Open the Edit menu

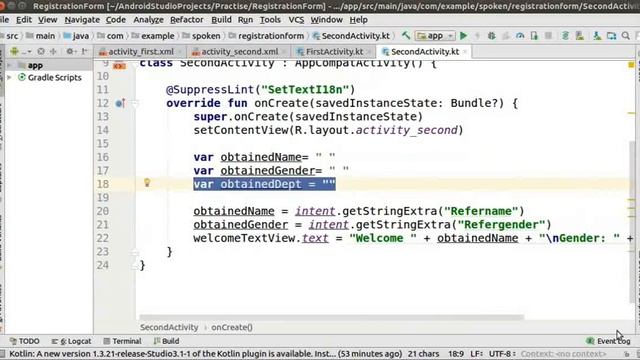(x=24, y=20)
